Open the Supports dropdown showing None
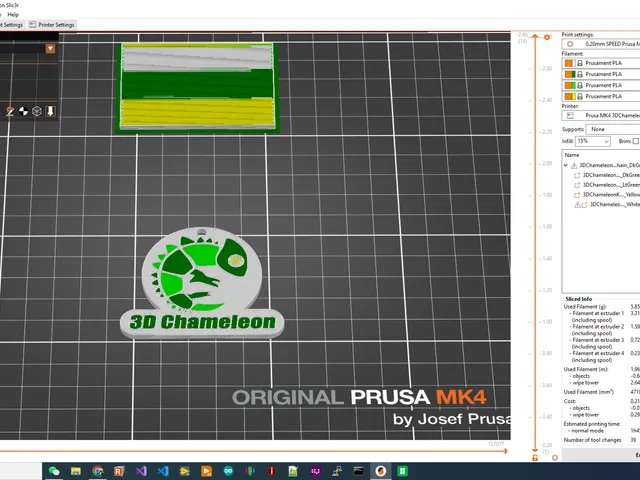 (x=613, y=129)
